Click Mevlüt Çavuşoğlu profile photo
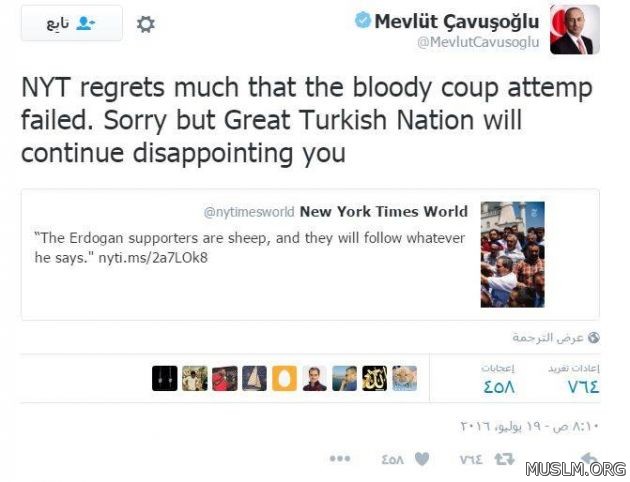This screenshot has height=482, width=630. (575, 30)
